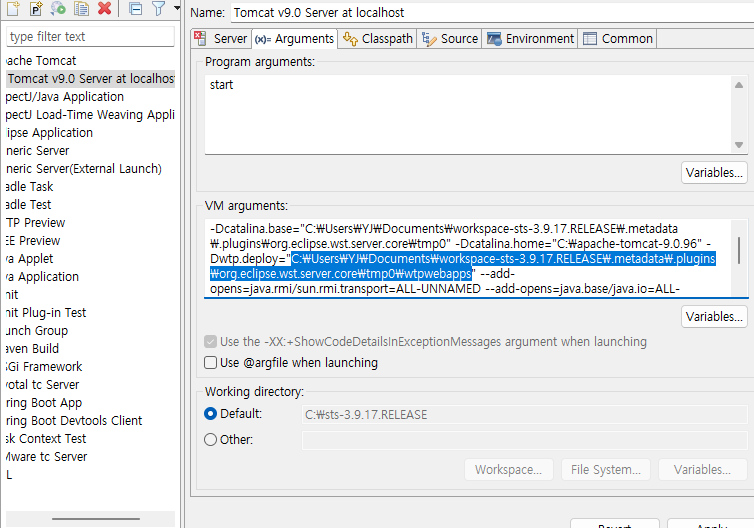Click Program arguments scrollbar down arrow
754x528 pixels.
739,145
